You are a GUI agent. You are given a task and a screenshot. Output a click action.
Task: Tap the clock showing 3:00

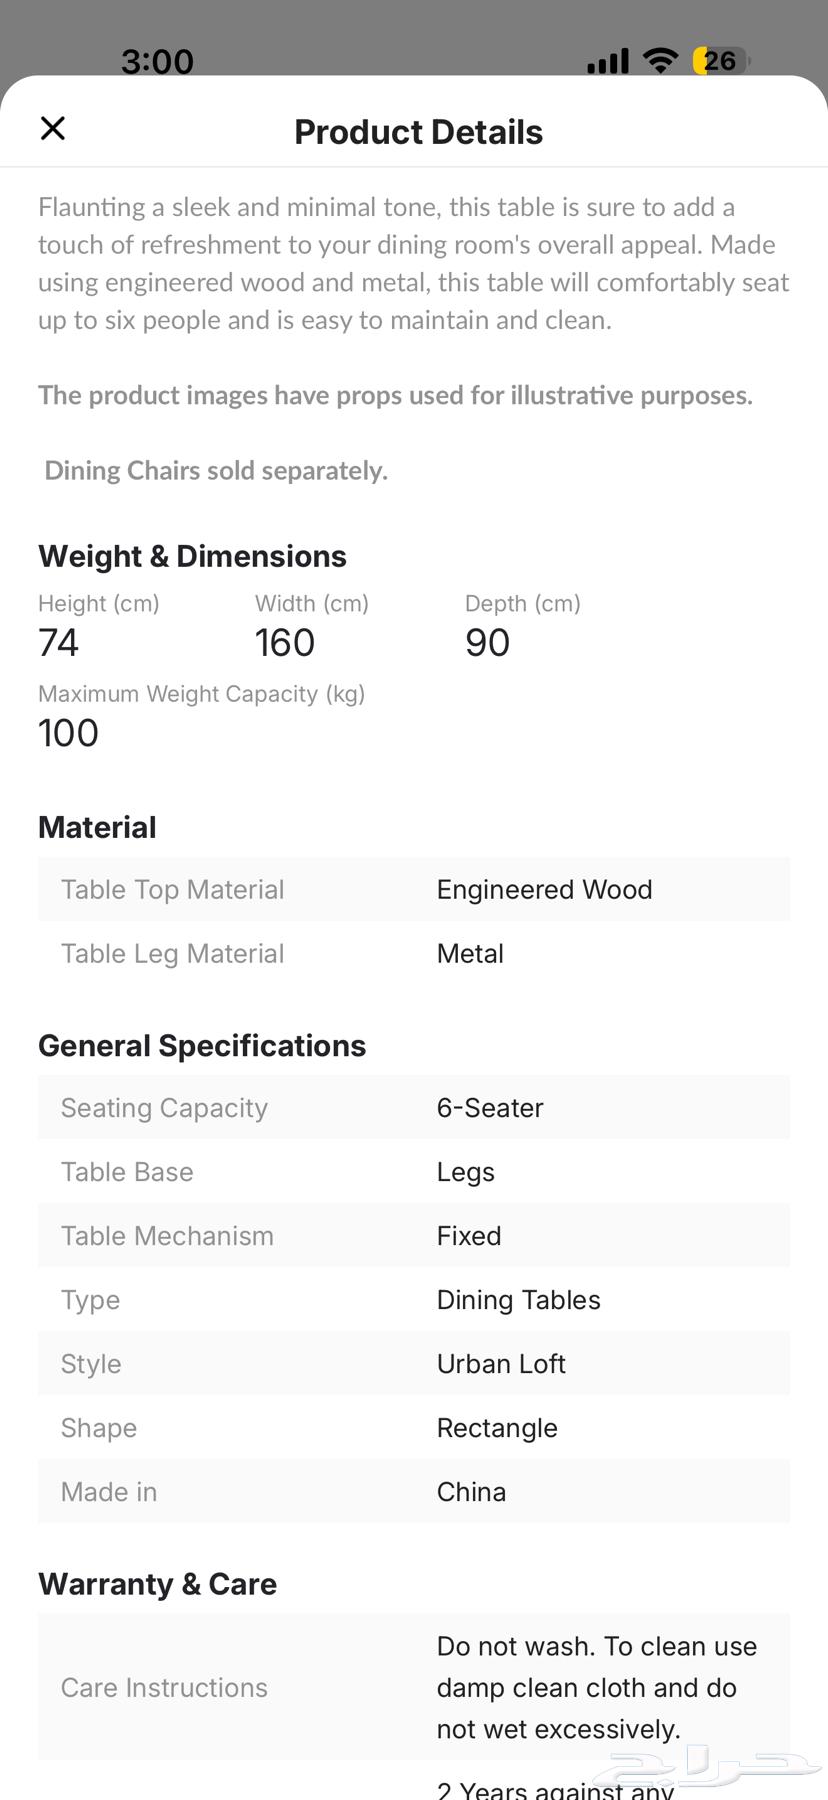tap(157, 60)
